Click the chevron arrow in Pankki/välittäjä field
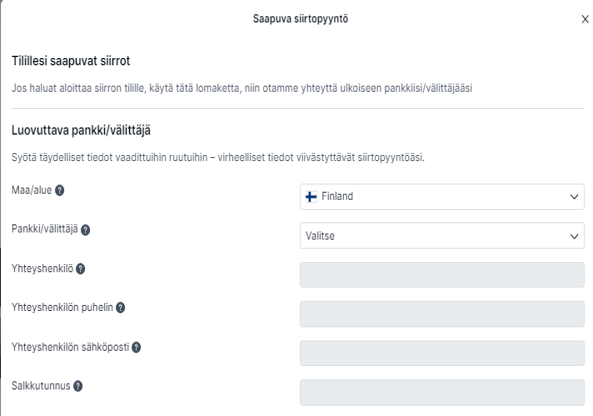Image resolution: width=593 pixels, height=416 pixels. pos(574,236)
